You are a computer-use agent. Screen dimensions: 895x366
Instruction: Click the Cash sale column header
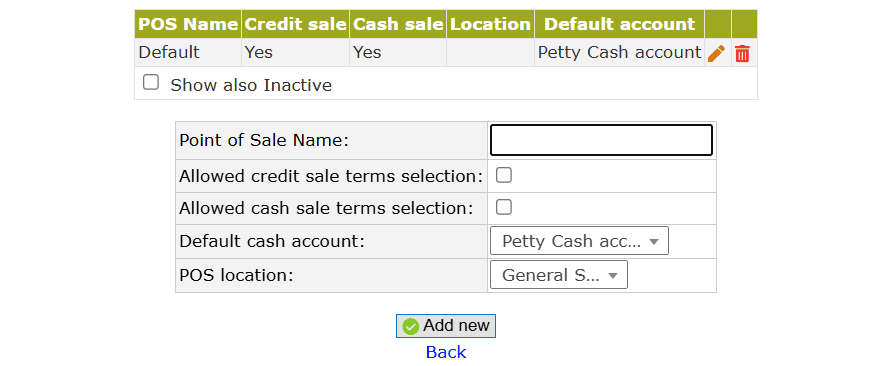pos(398,24)
